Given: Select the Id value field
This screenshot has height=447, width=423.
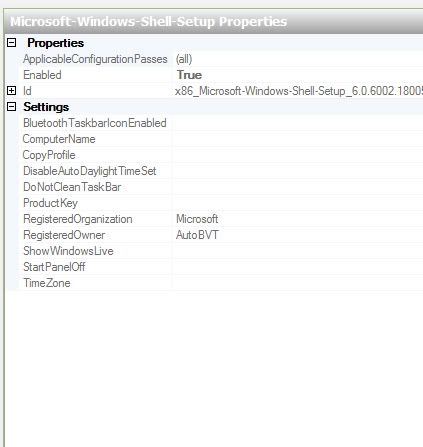Looking at the screenshot, I should pyautogui.click(x=298, y=91).
